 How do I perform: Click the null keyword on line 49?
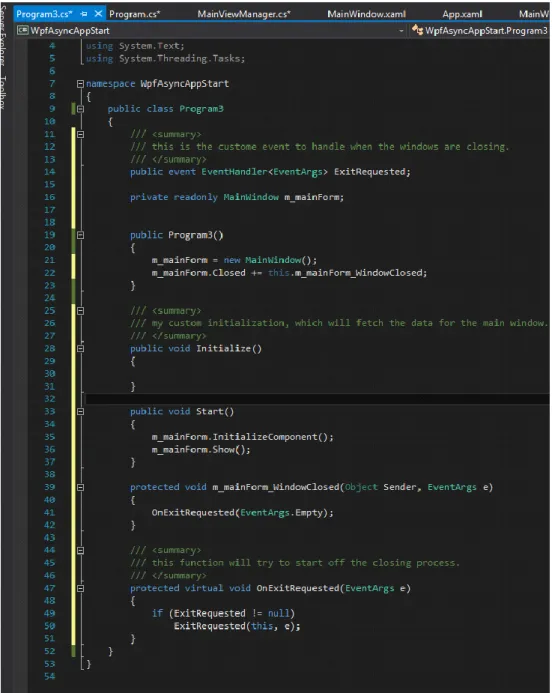click(x=278, y=613)
